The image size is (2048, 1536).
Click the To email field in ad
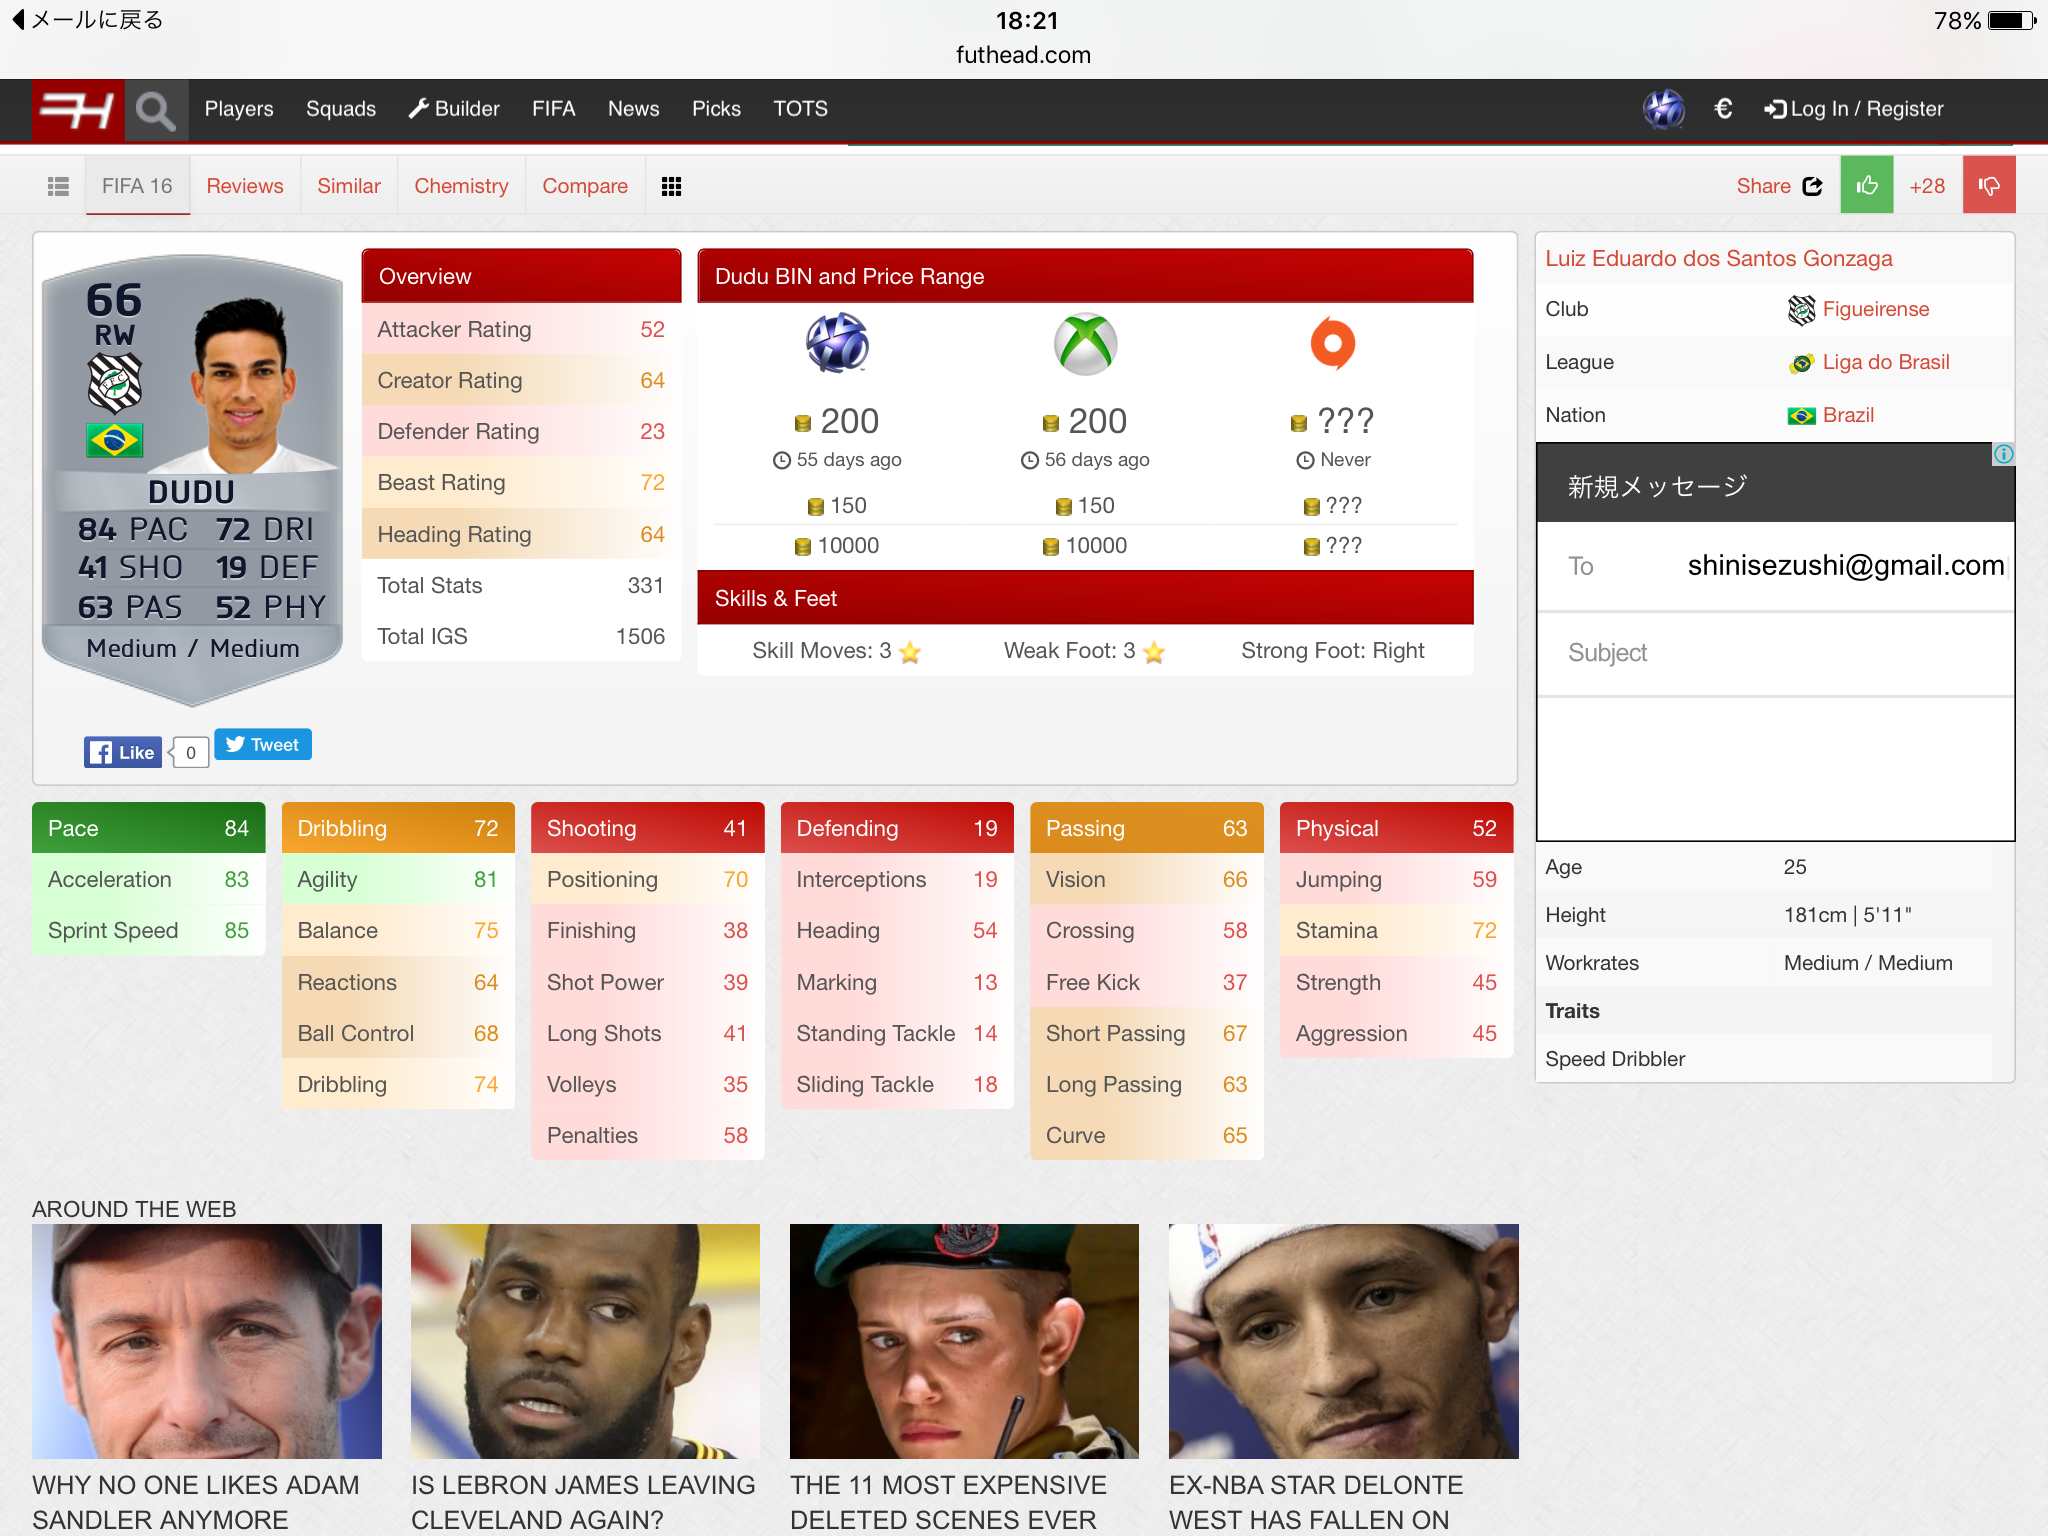1775,566
